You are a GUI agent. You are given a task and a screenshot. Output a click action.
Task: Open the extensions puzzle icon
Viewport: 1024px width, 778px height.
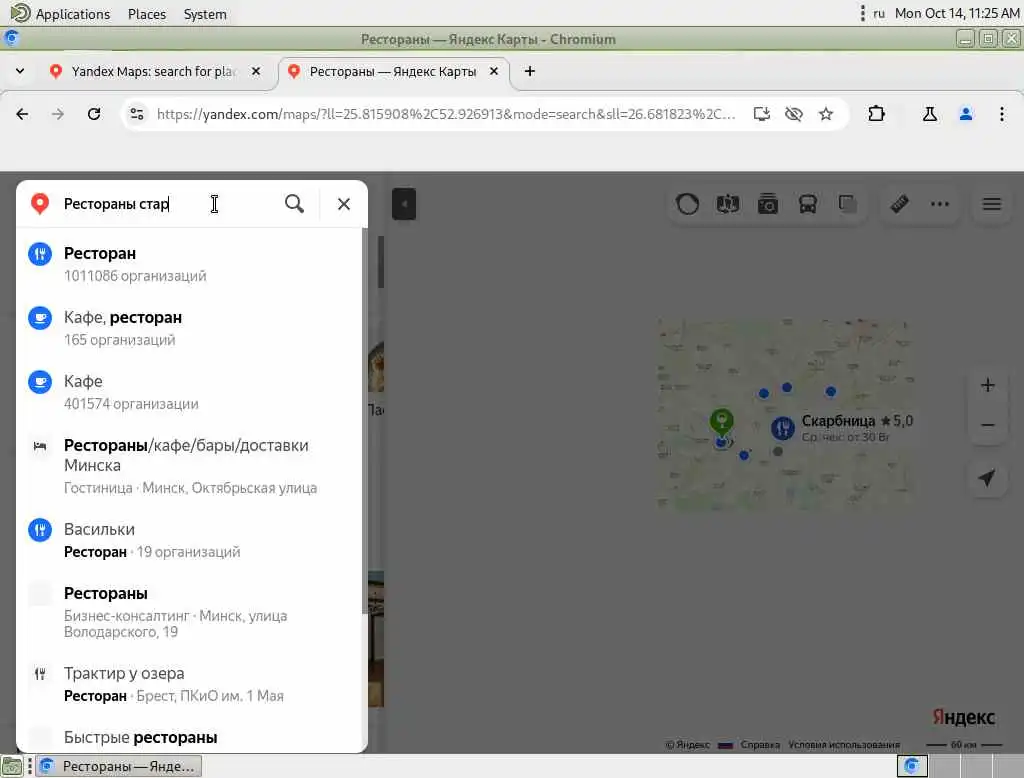point(876,114)
